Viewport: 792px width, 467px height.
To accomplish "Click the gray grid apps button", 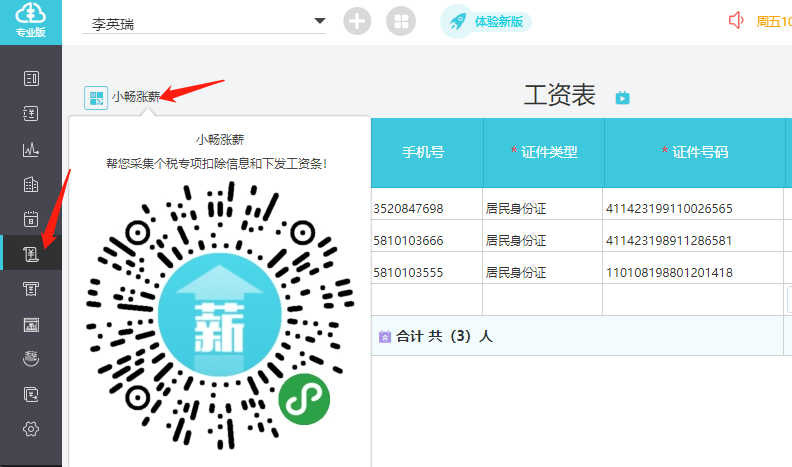I will point(401,21).
